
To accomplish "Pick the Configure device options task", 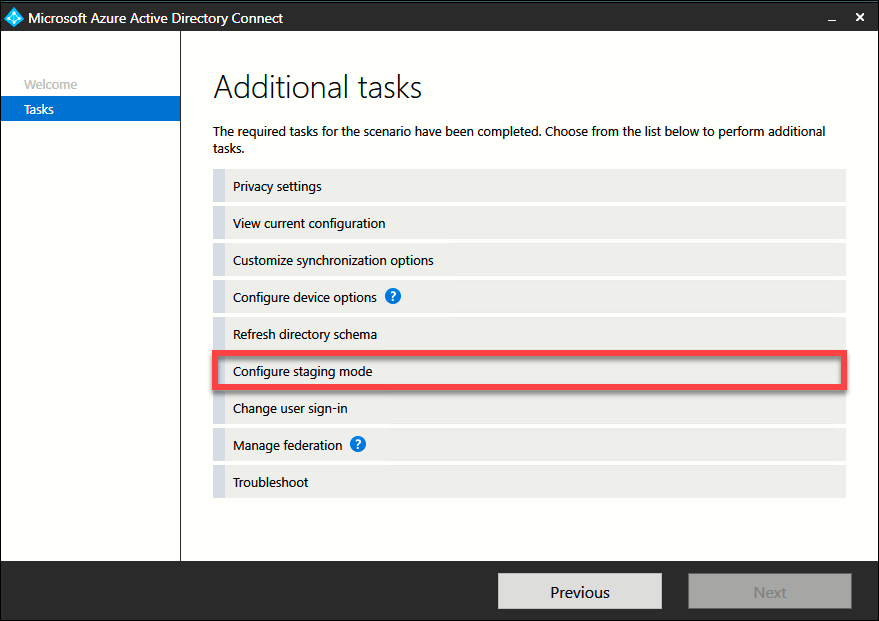I will [304, 297].
